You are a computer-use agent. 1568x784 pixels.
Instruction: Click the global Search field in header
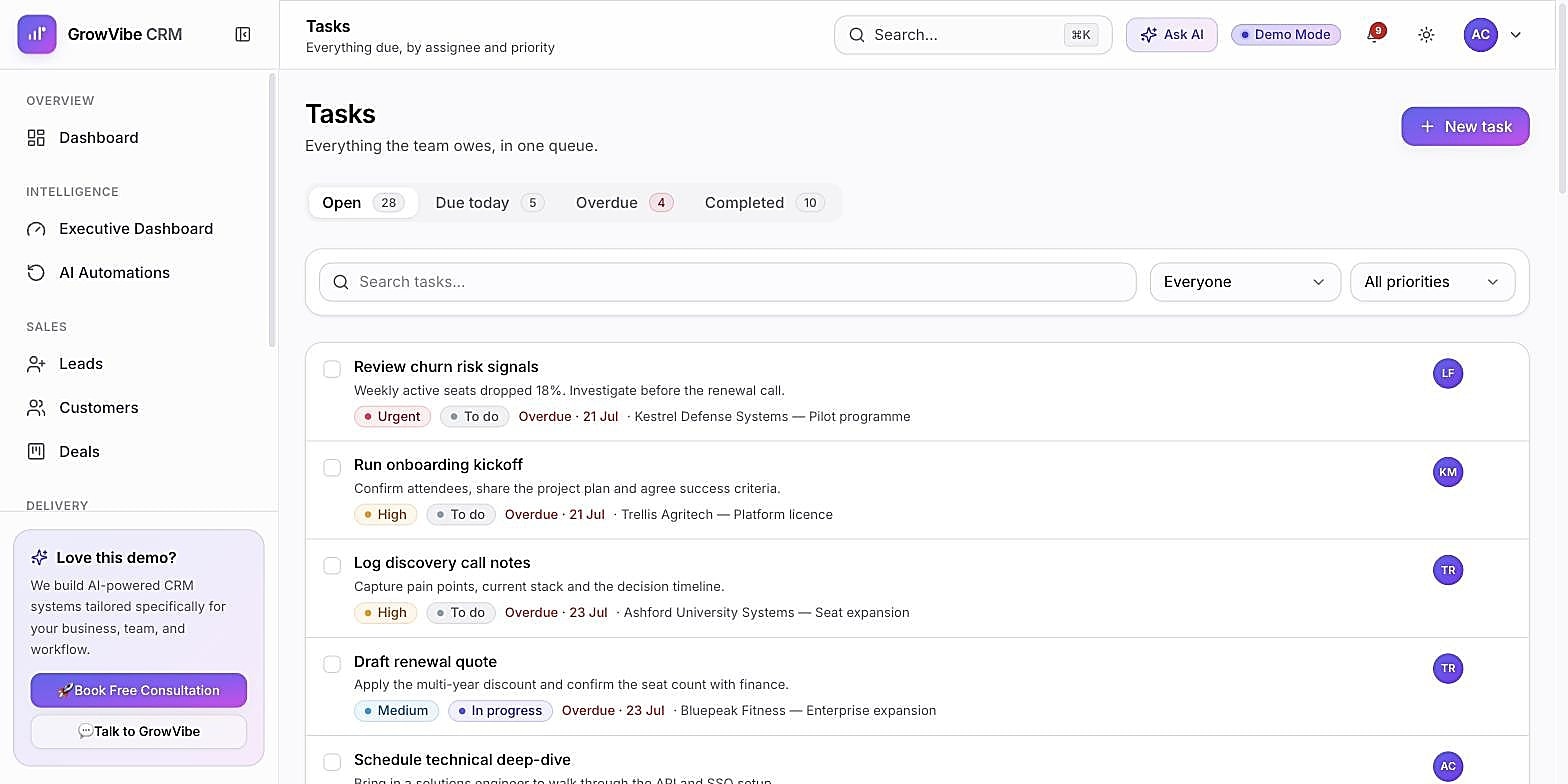point(973,35)
